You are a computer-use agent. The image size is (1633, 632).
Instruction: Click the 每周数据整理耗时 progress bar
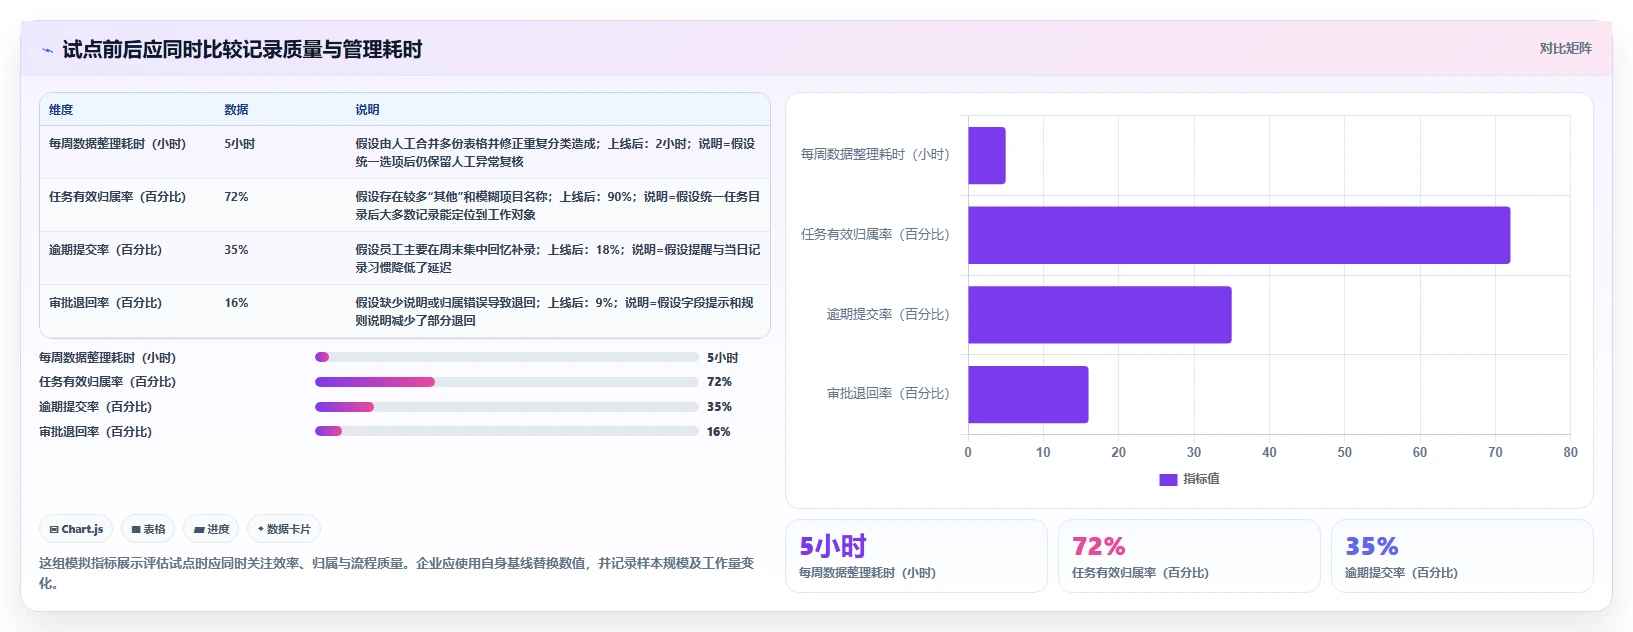click(x=506, y=357)
